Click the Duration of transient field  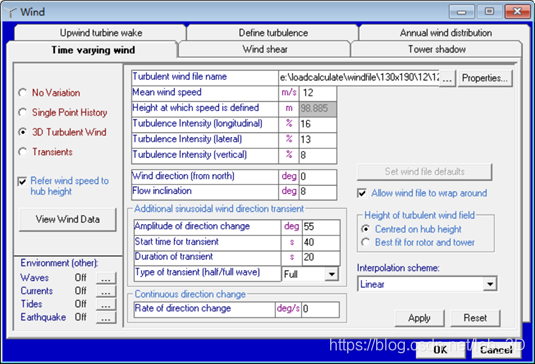(321, 257)
